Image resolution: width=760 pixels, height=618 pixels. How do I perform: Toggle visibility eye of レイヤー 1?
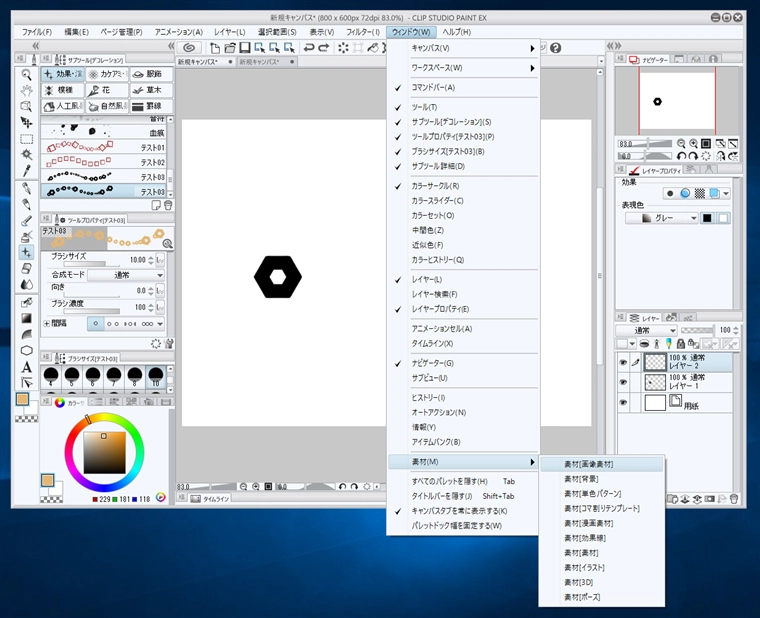pyautogui.click(x=623, y=382)
